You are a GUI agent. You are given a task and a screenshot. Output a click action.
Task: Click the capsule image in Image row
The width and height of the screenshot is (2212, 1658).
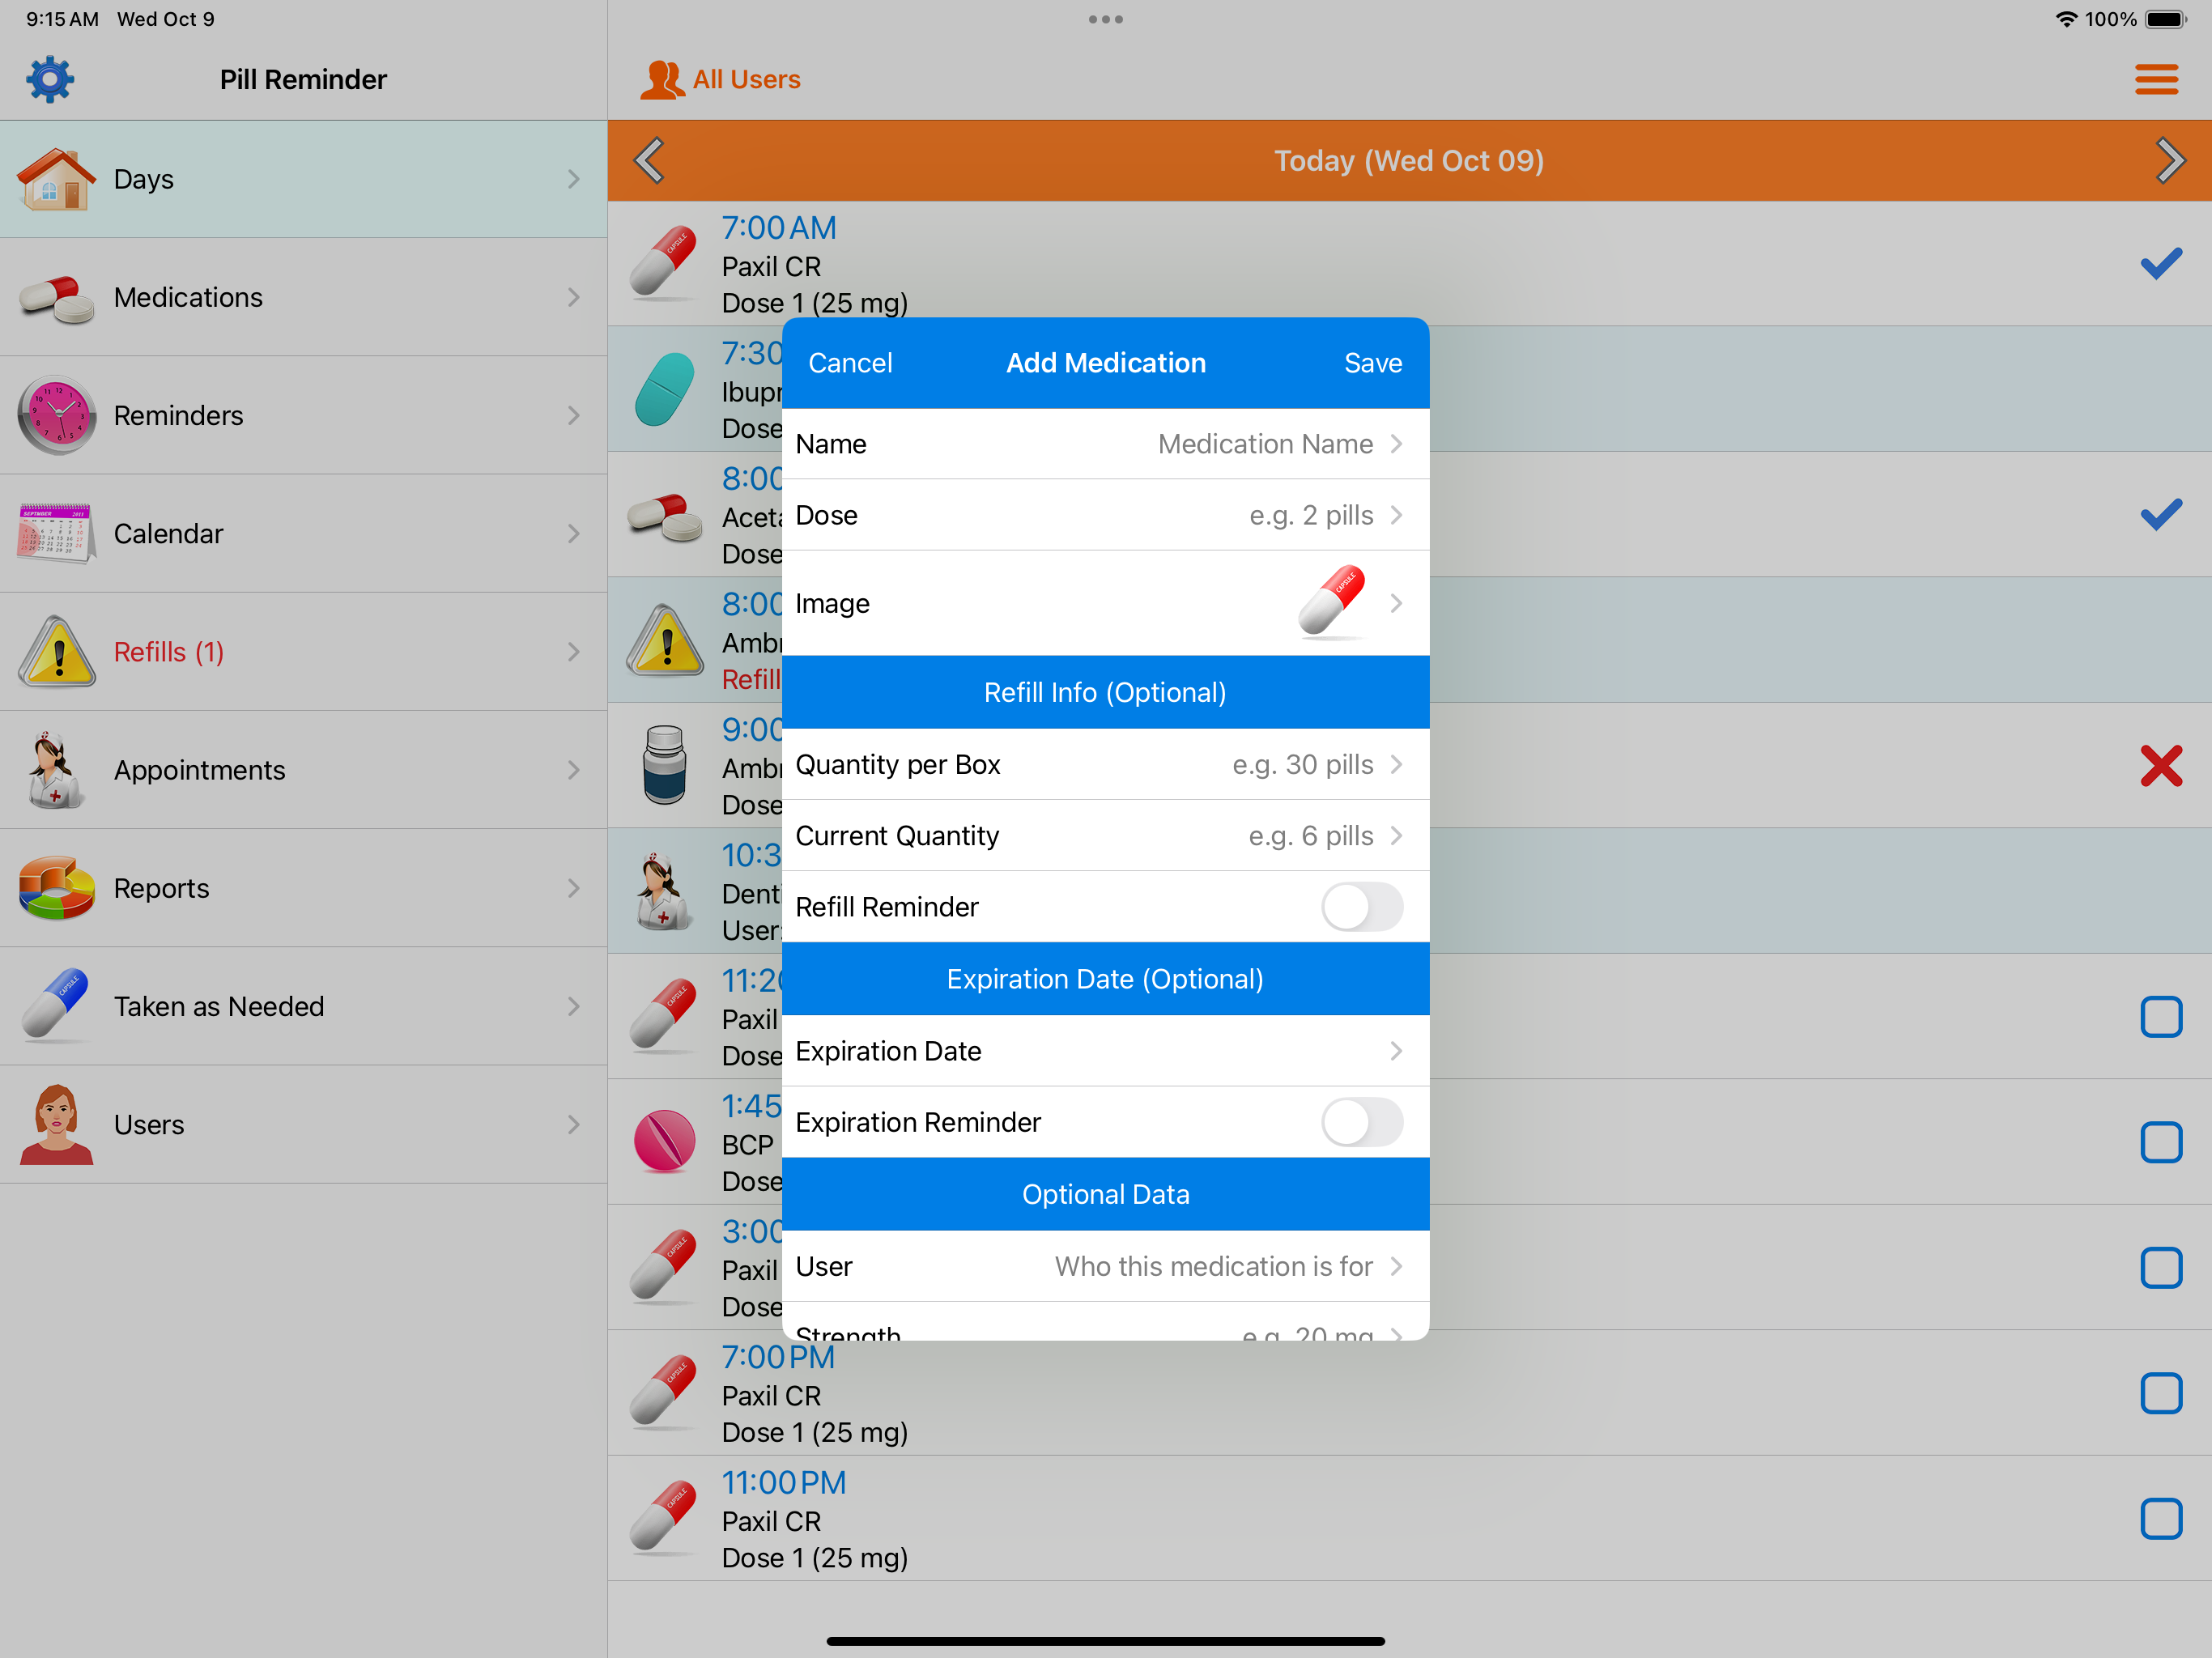(x=1331, y=602)
